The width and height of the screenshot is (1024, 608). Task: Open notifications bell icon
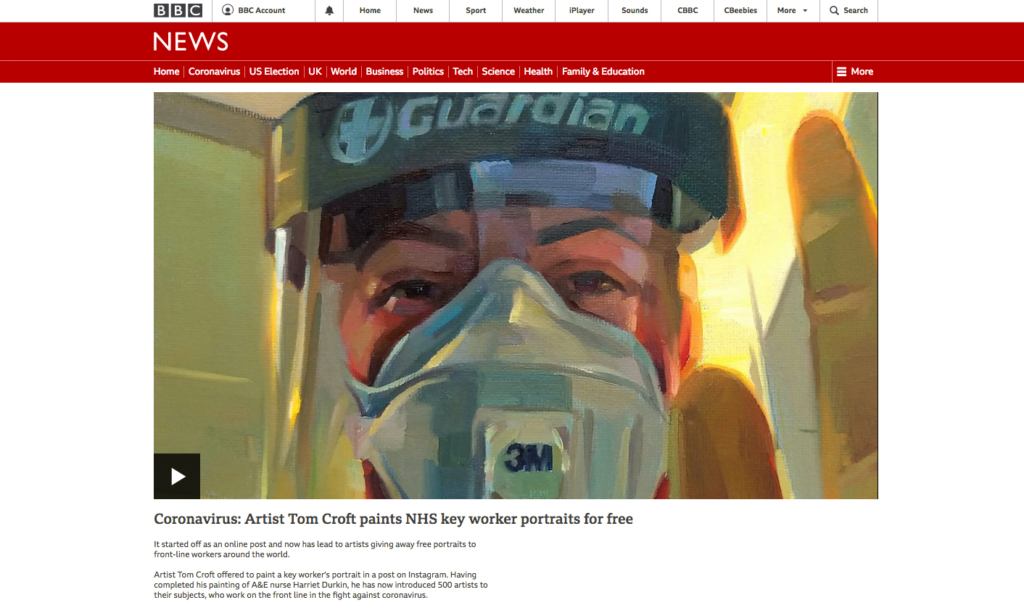pyautogui.click(x=329, y=10)
